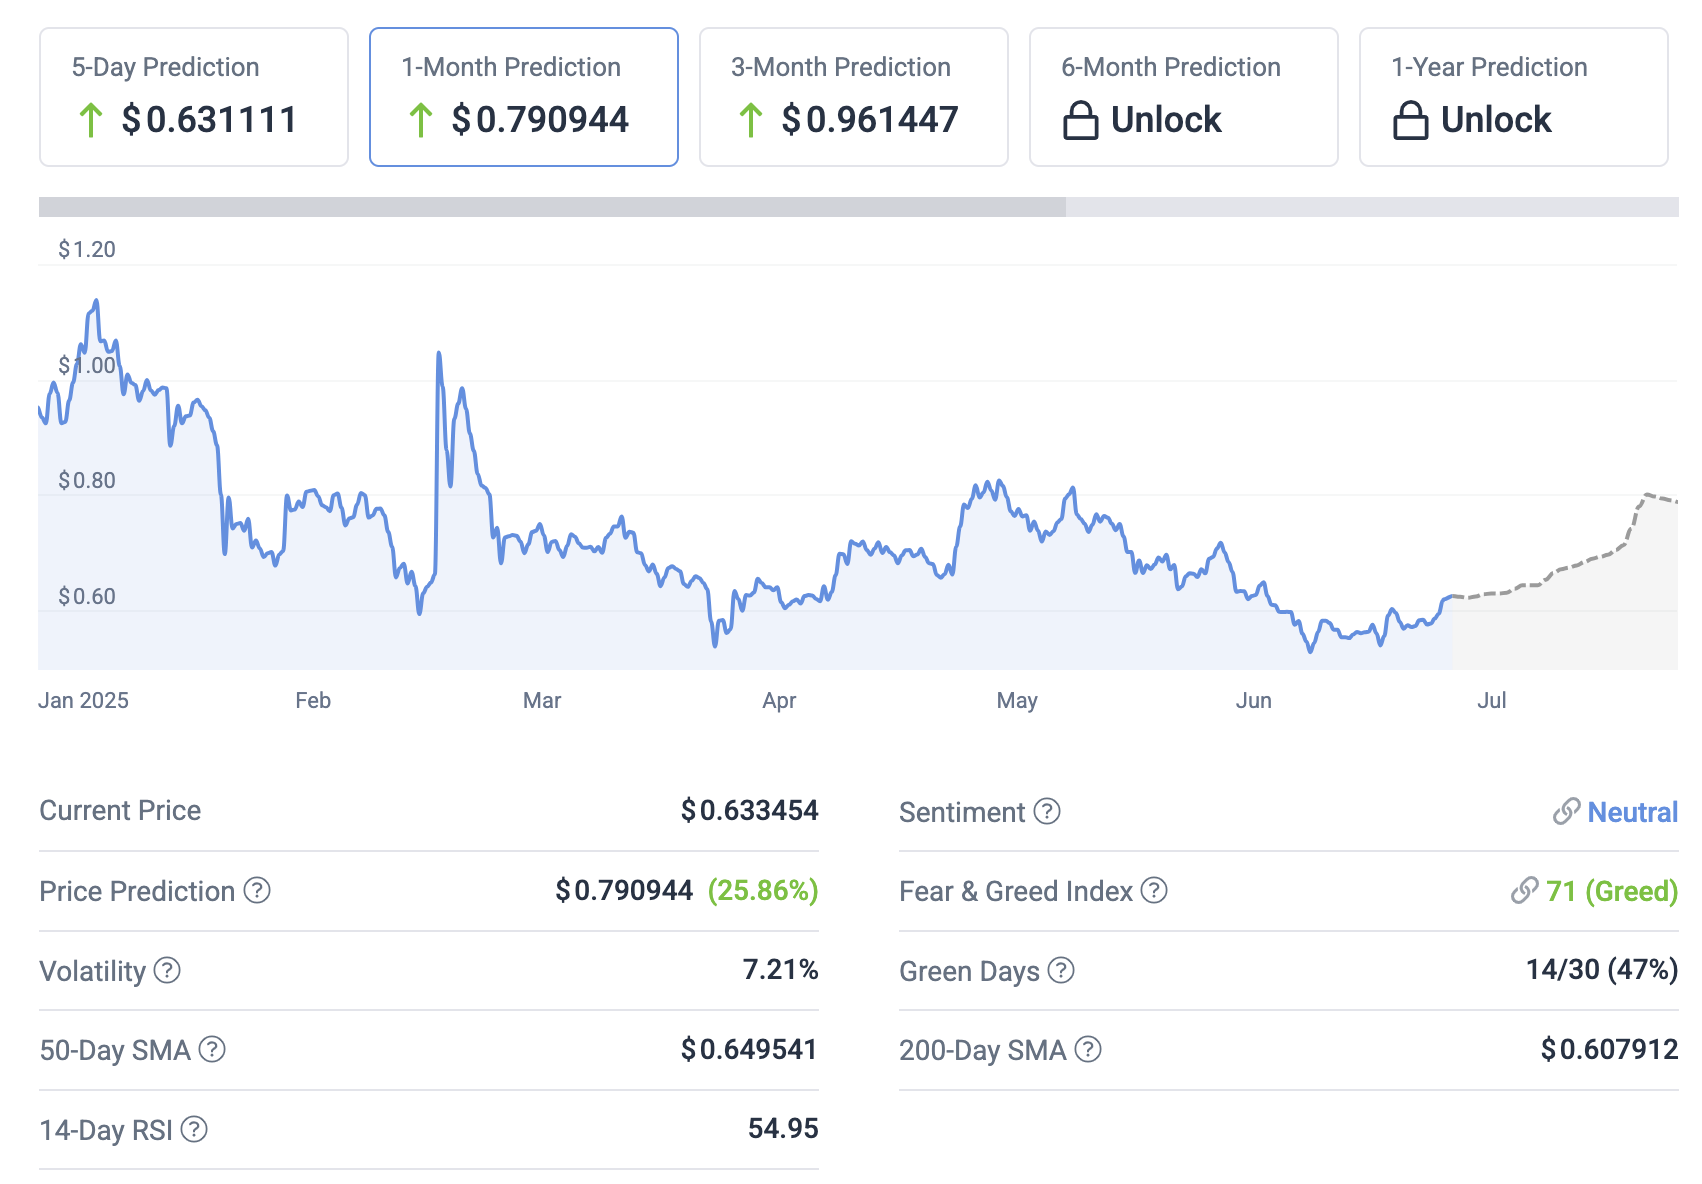
Task: Click the horizontal scrollbar under prediction cards
Action: point(552,207)
